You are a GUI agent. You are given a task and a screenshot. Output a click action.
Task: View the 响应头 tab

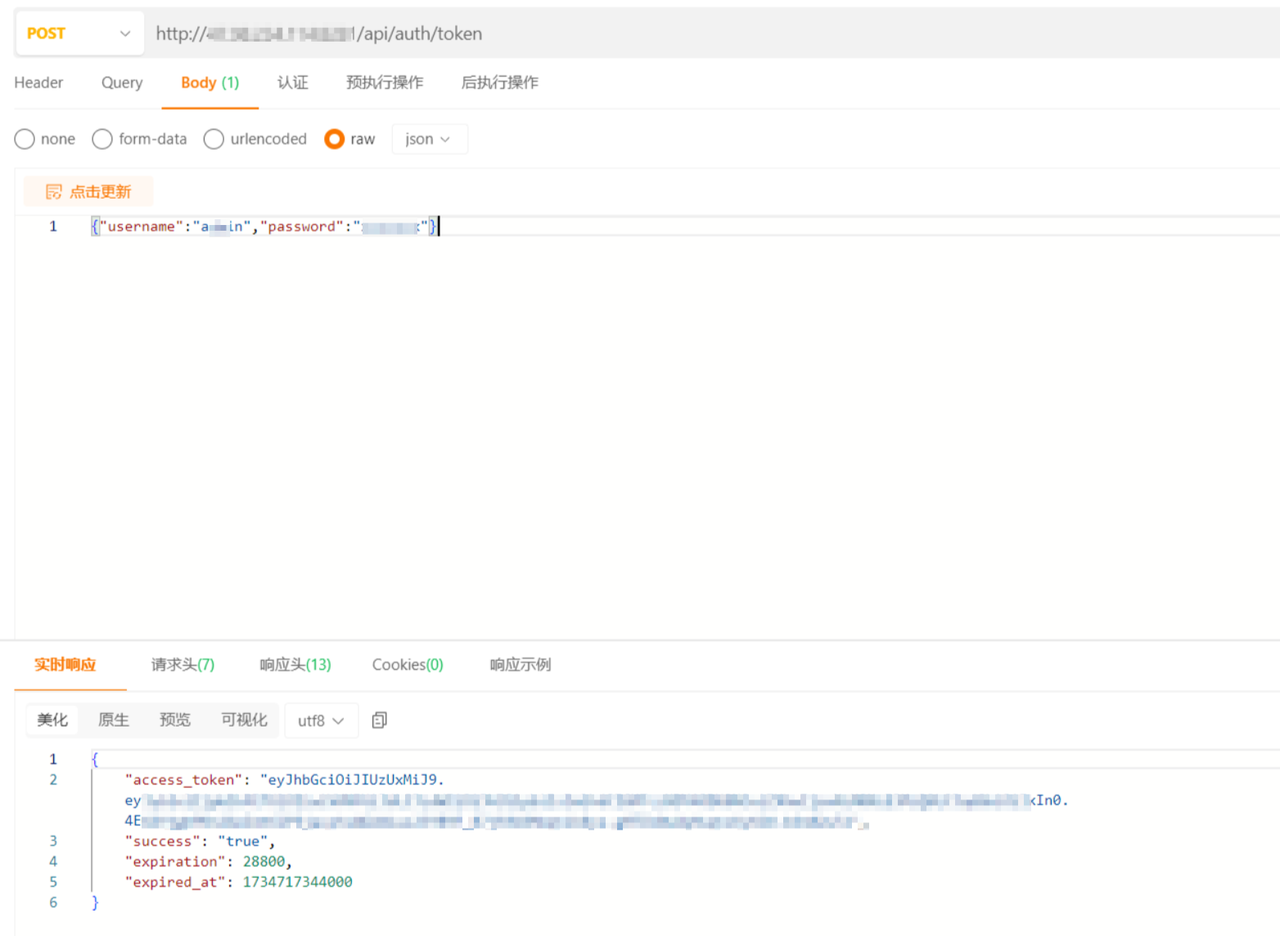[x=295, y=665]
